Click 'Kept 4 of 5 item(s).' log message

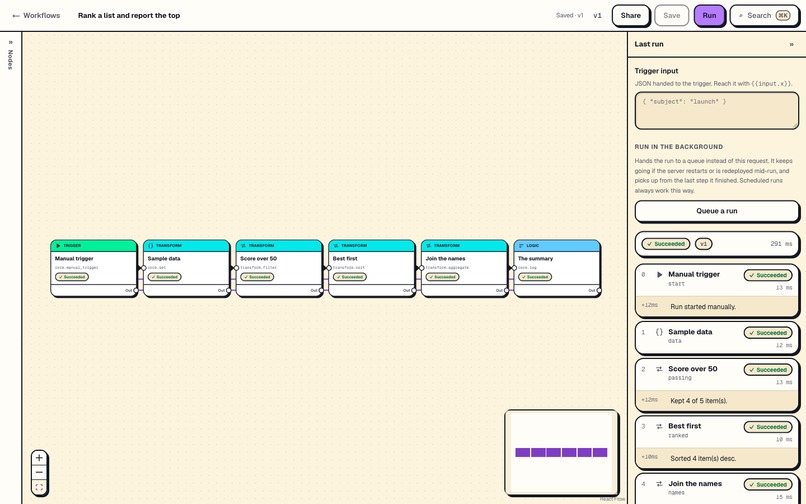tap(699, 401)
